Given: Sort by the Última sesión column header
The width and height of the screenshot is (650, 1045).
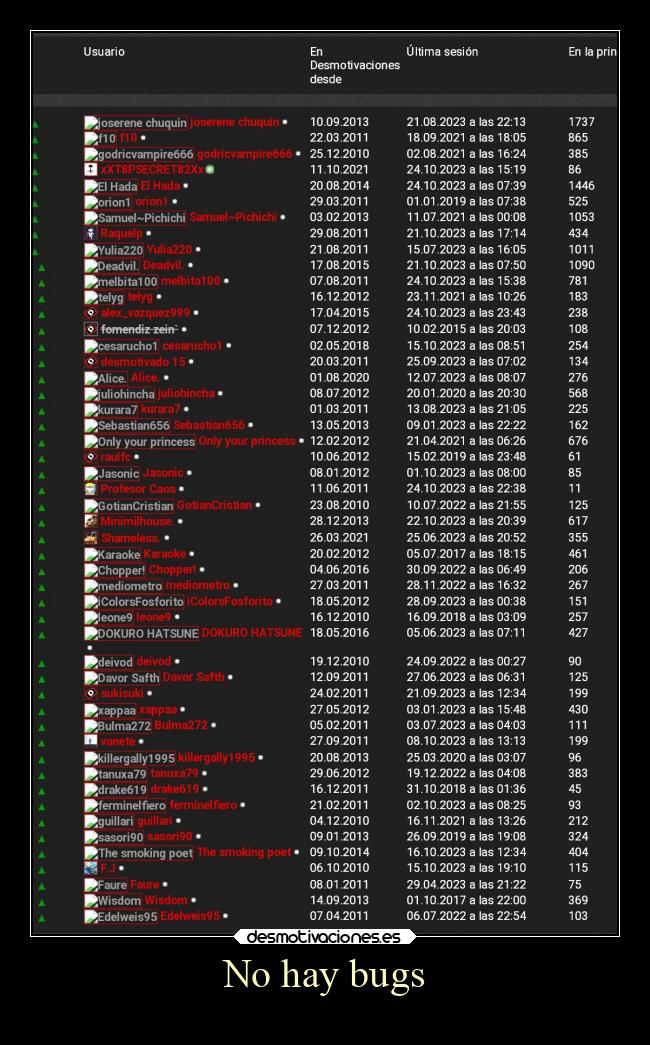Looking at the screenshot, I should (x=442, y=52).
